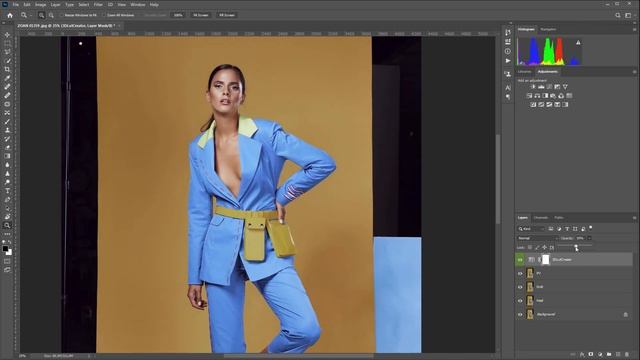Switch to the Navigator tab
The height and width of the screenshot is (360, 640).
pyautogui.click(x=548, y=29)
